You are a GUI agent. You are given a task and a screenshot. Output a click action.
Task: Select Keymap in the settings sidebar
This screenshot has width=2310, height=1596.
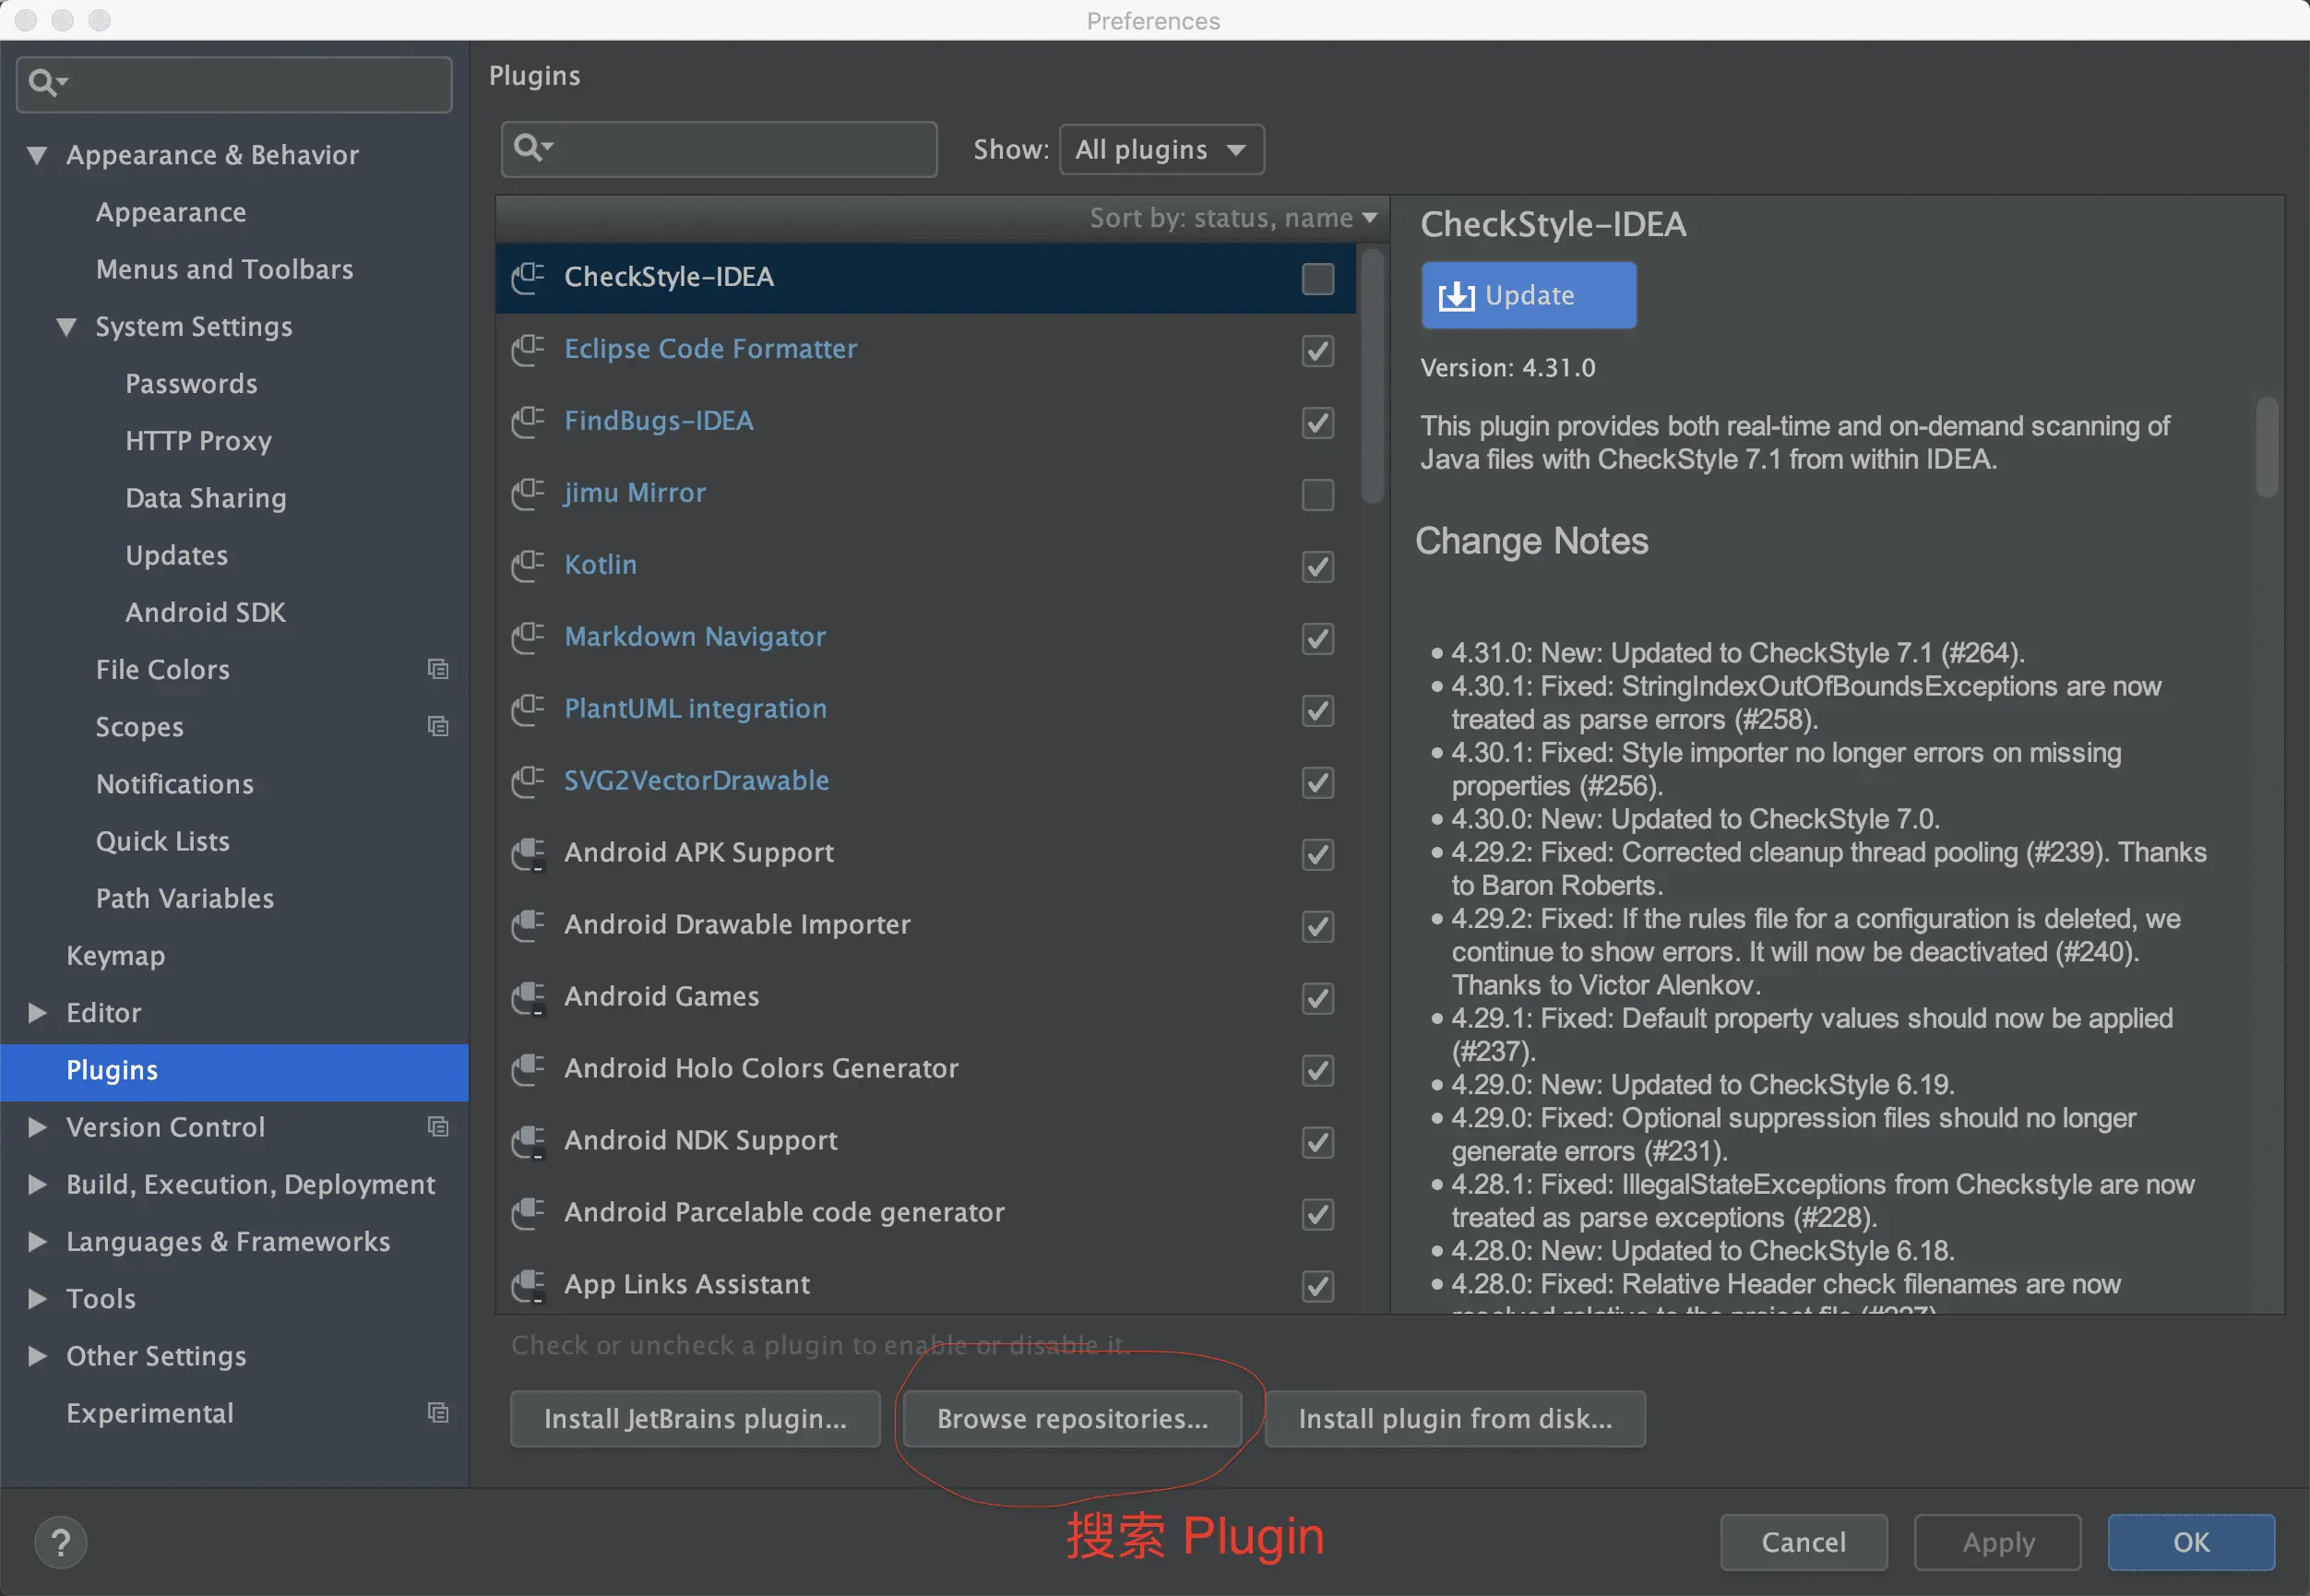(116, 956)
